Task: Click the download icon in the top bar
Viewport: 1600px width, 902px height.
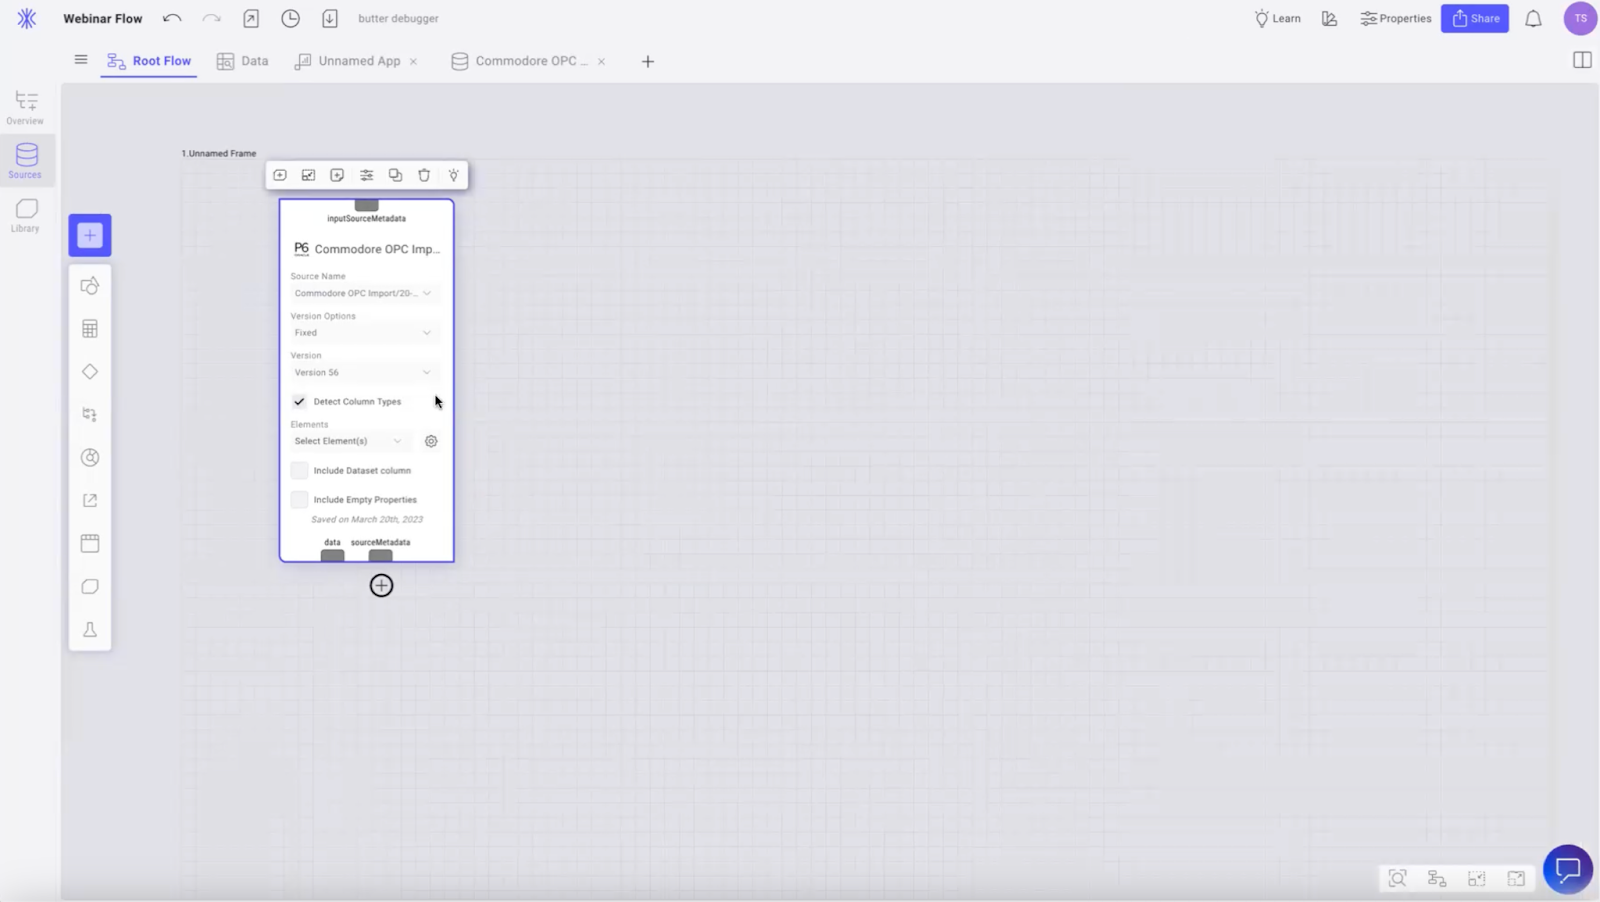Action: pos(330,18)
